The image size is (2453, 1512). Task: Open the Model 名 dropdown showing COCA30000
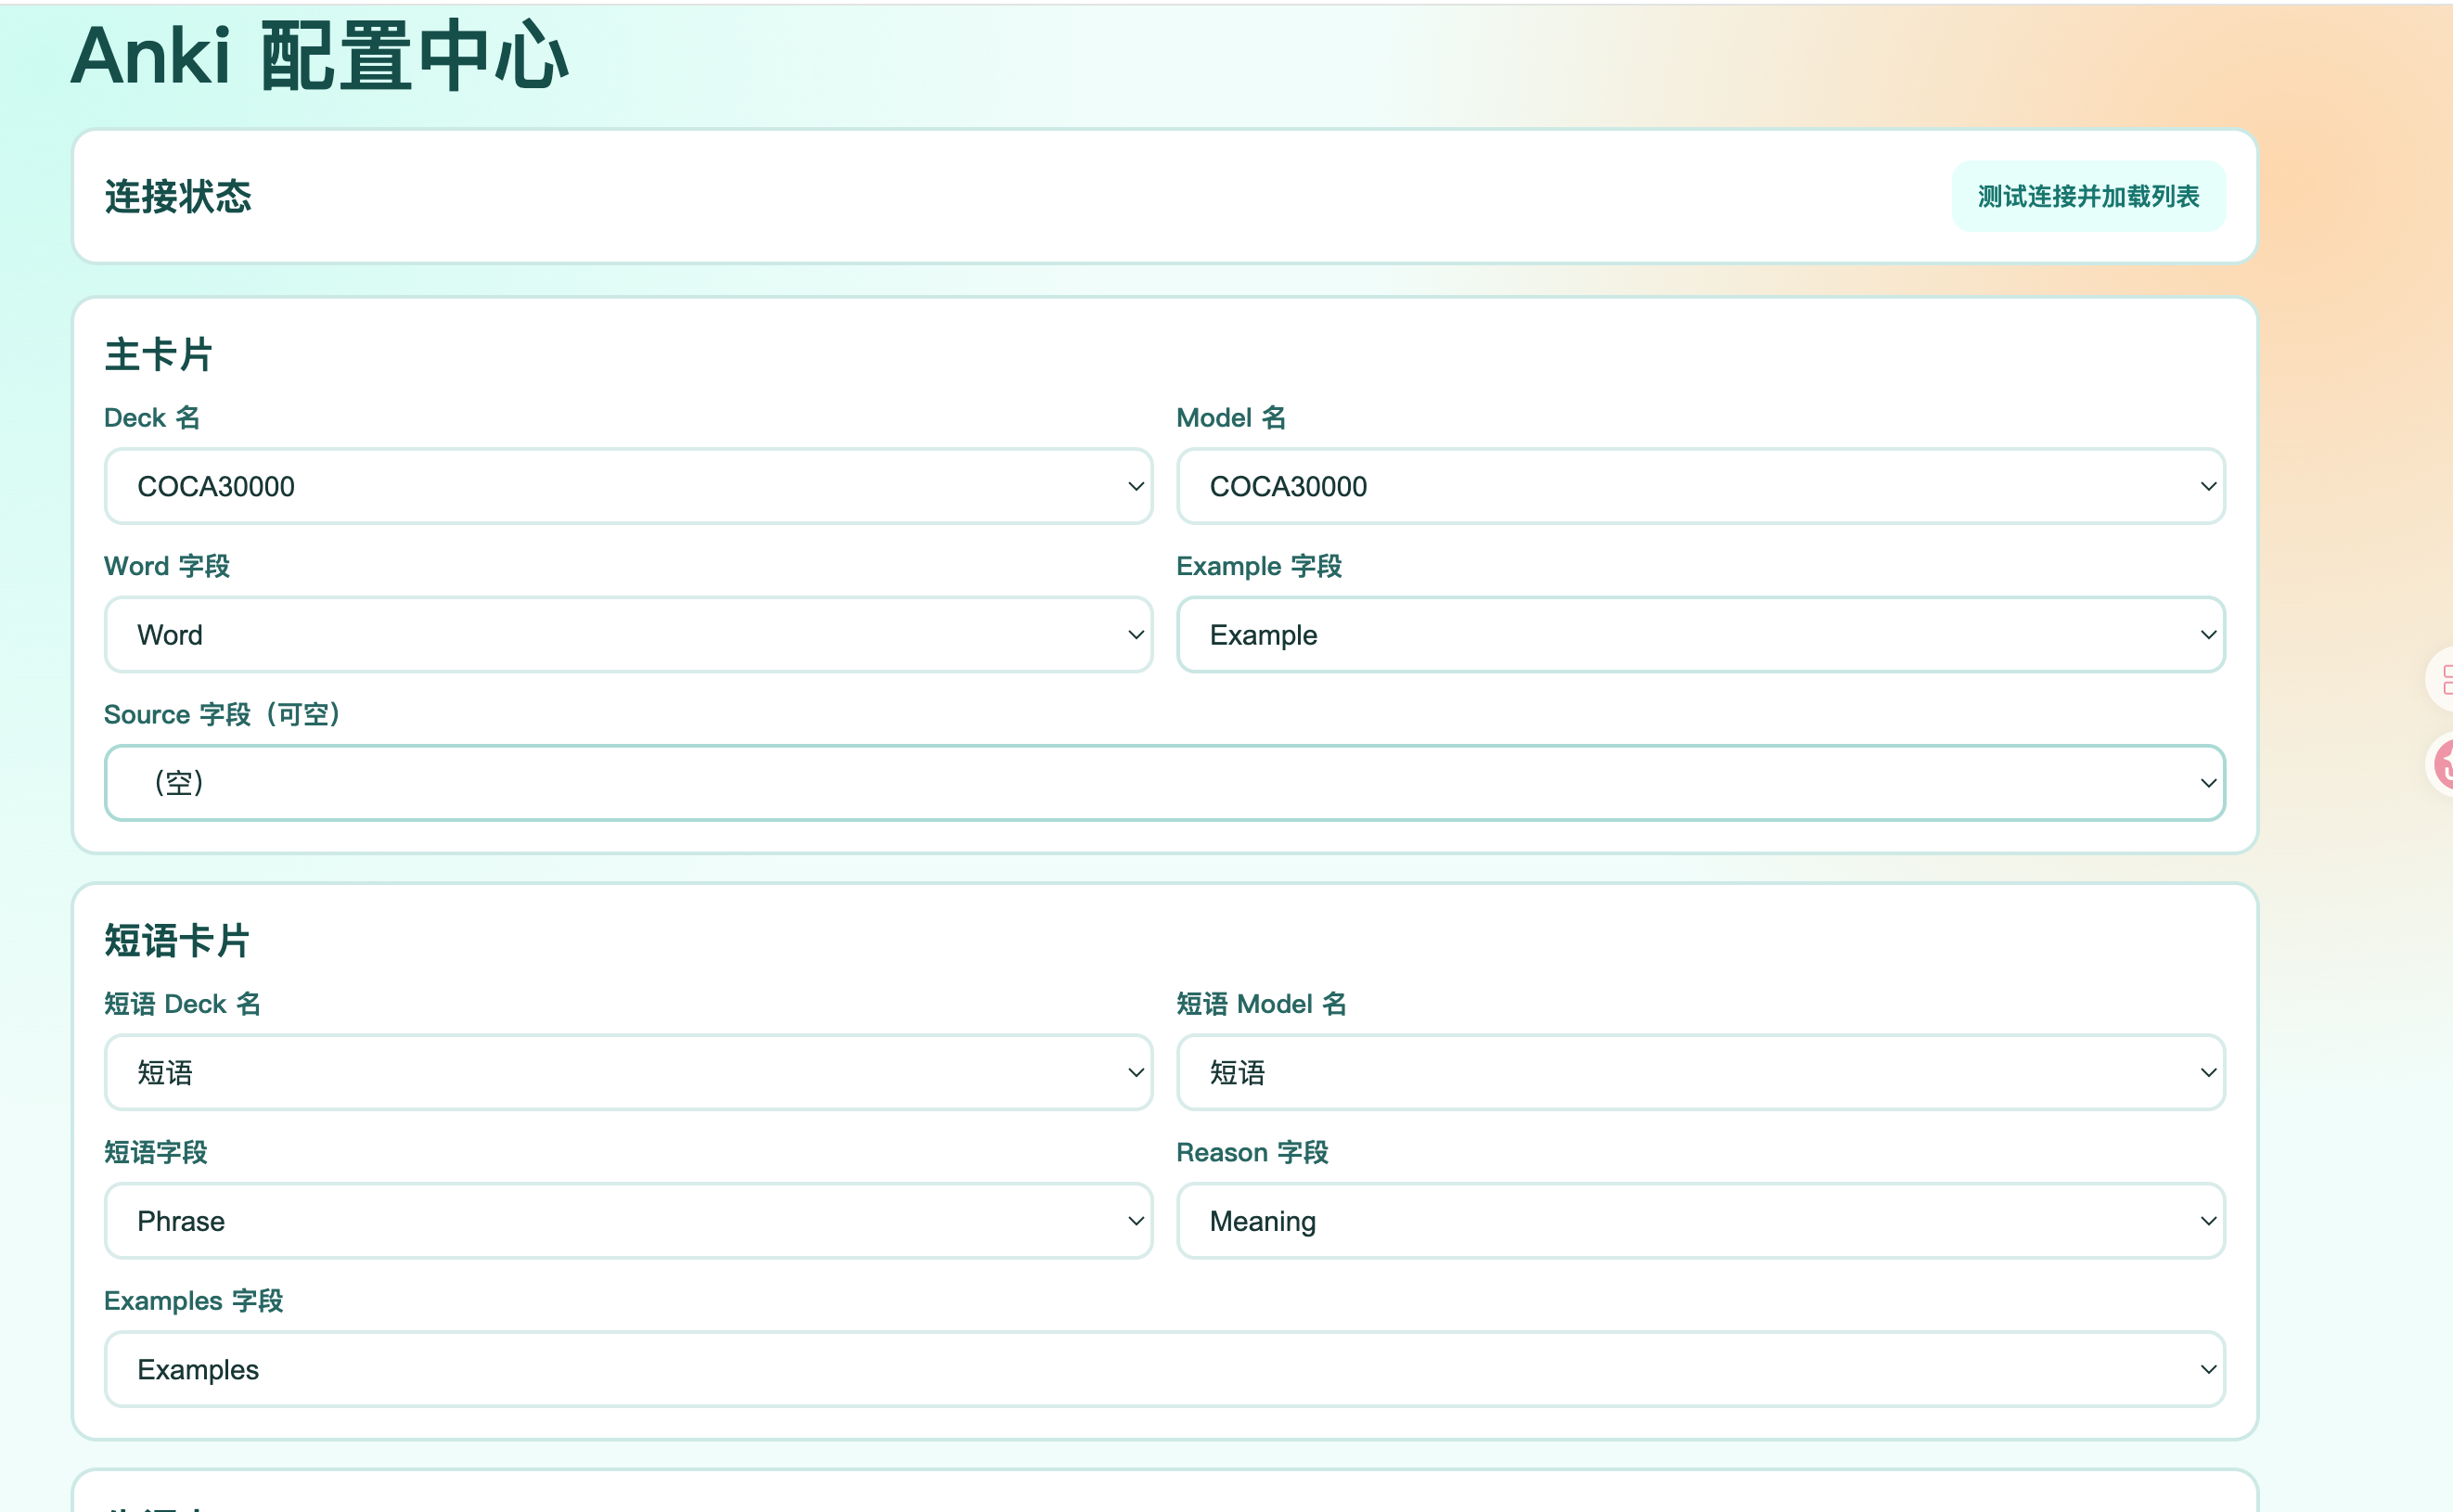point(1700,486)
